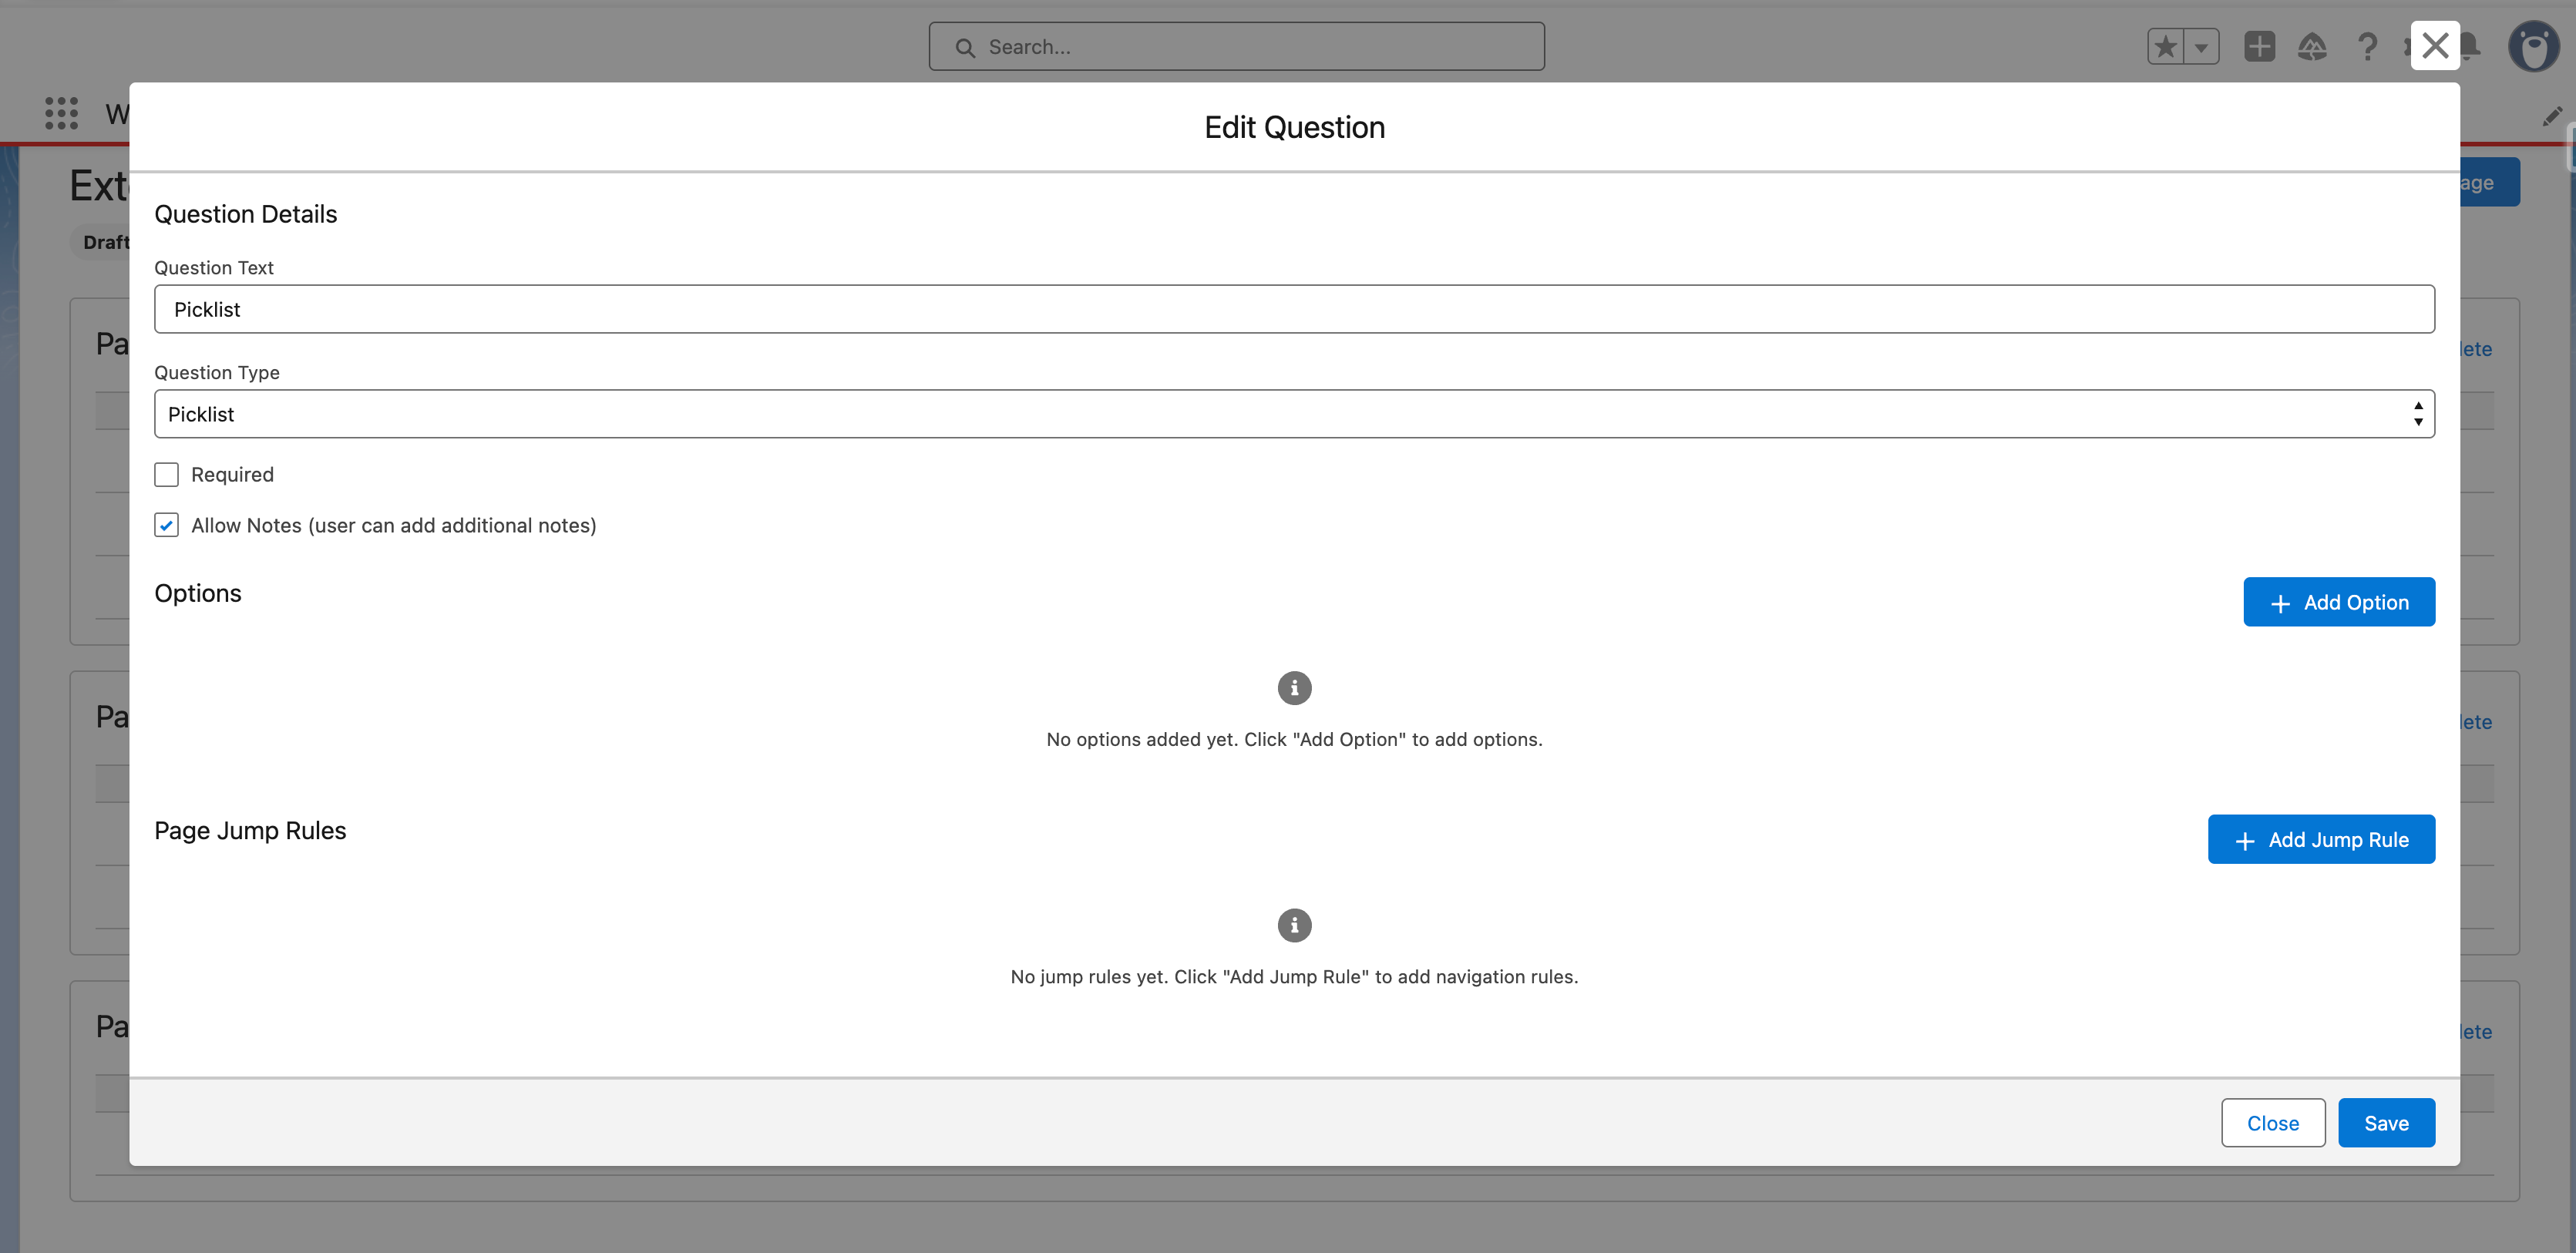2576x1253 pixels.
Task: Click the Add Jump Rule button
Action: click(x=2321, y=839)
